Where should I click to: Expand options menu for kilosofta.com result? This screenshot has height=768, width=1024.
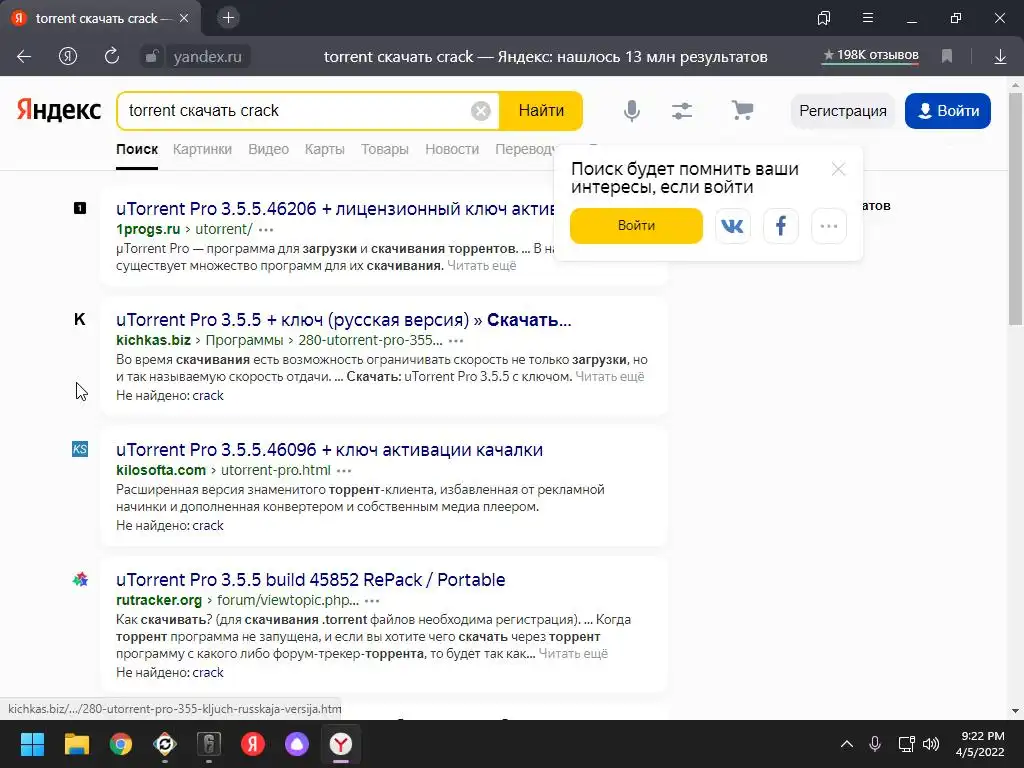[344, 471]
